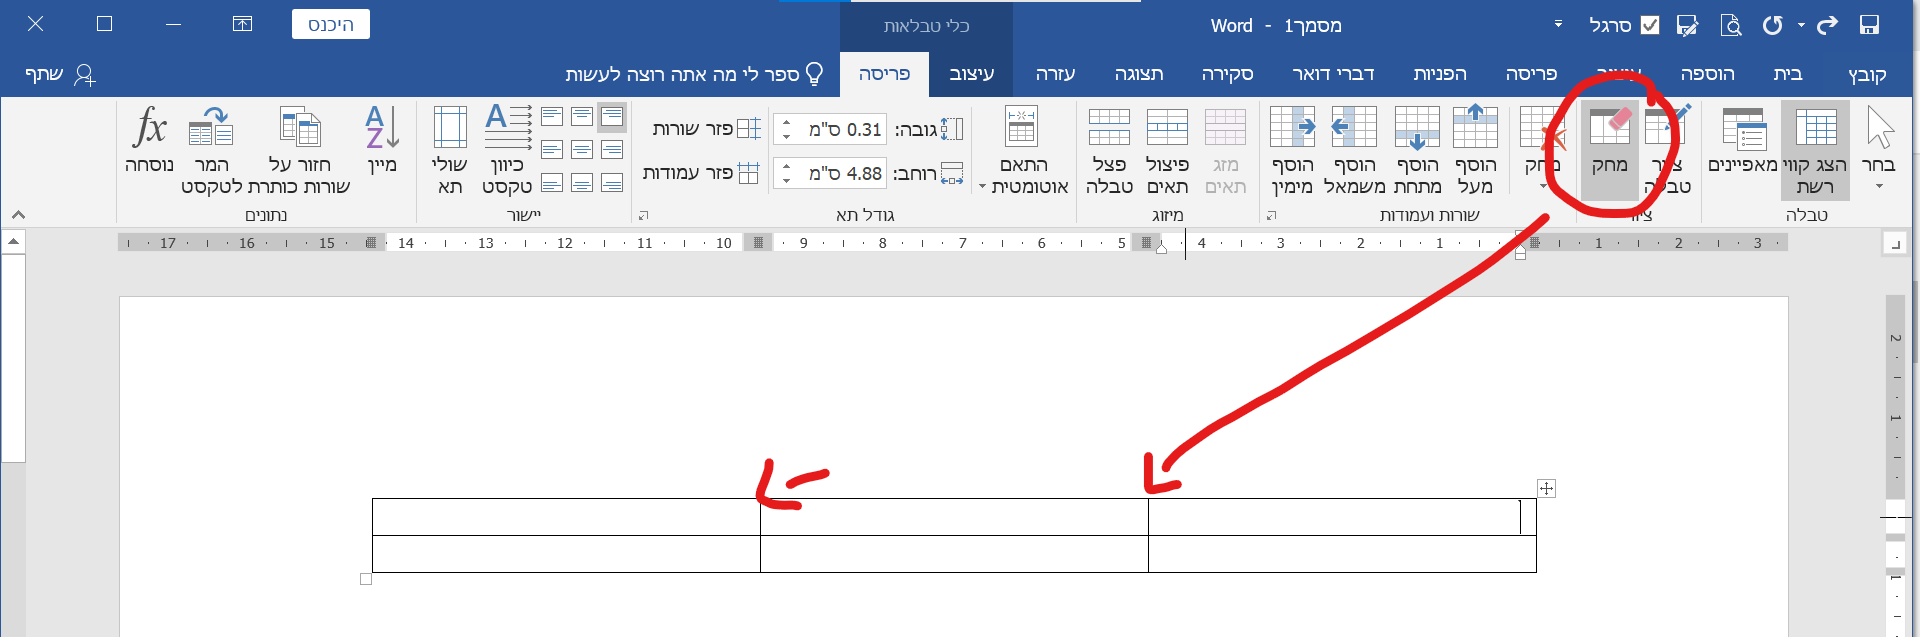Switch to the Insert (הוספה) tab

click(x=1708, y=74)
